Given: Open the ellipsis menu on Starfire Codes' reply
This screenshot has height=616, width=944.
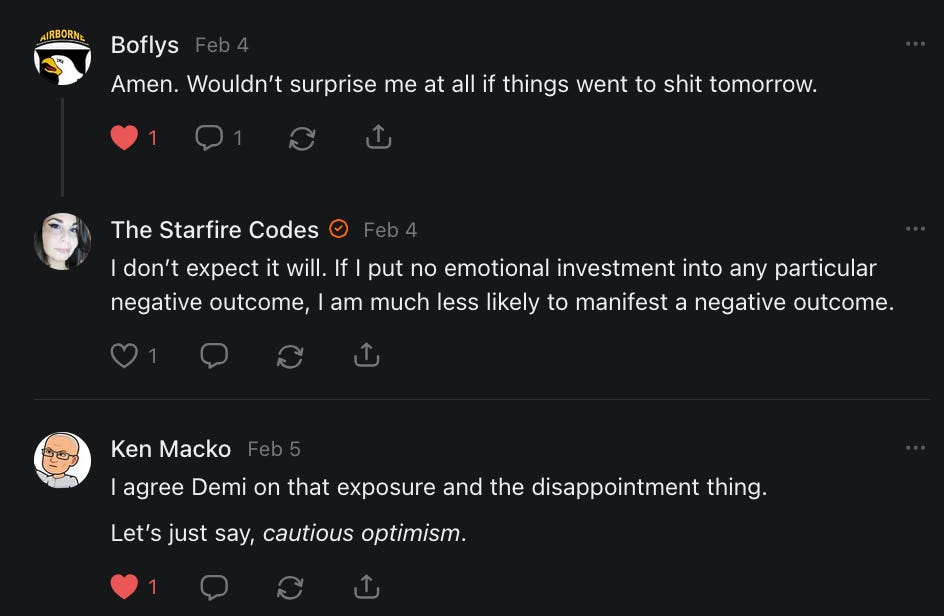Looking at the screenshot, I should [x=914, y=229].
